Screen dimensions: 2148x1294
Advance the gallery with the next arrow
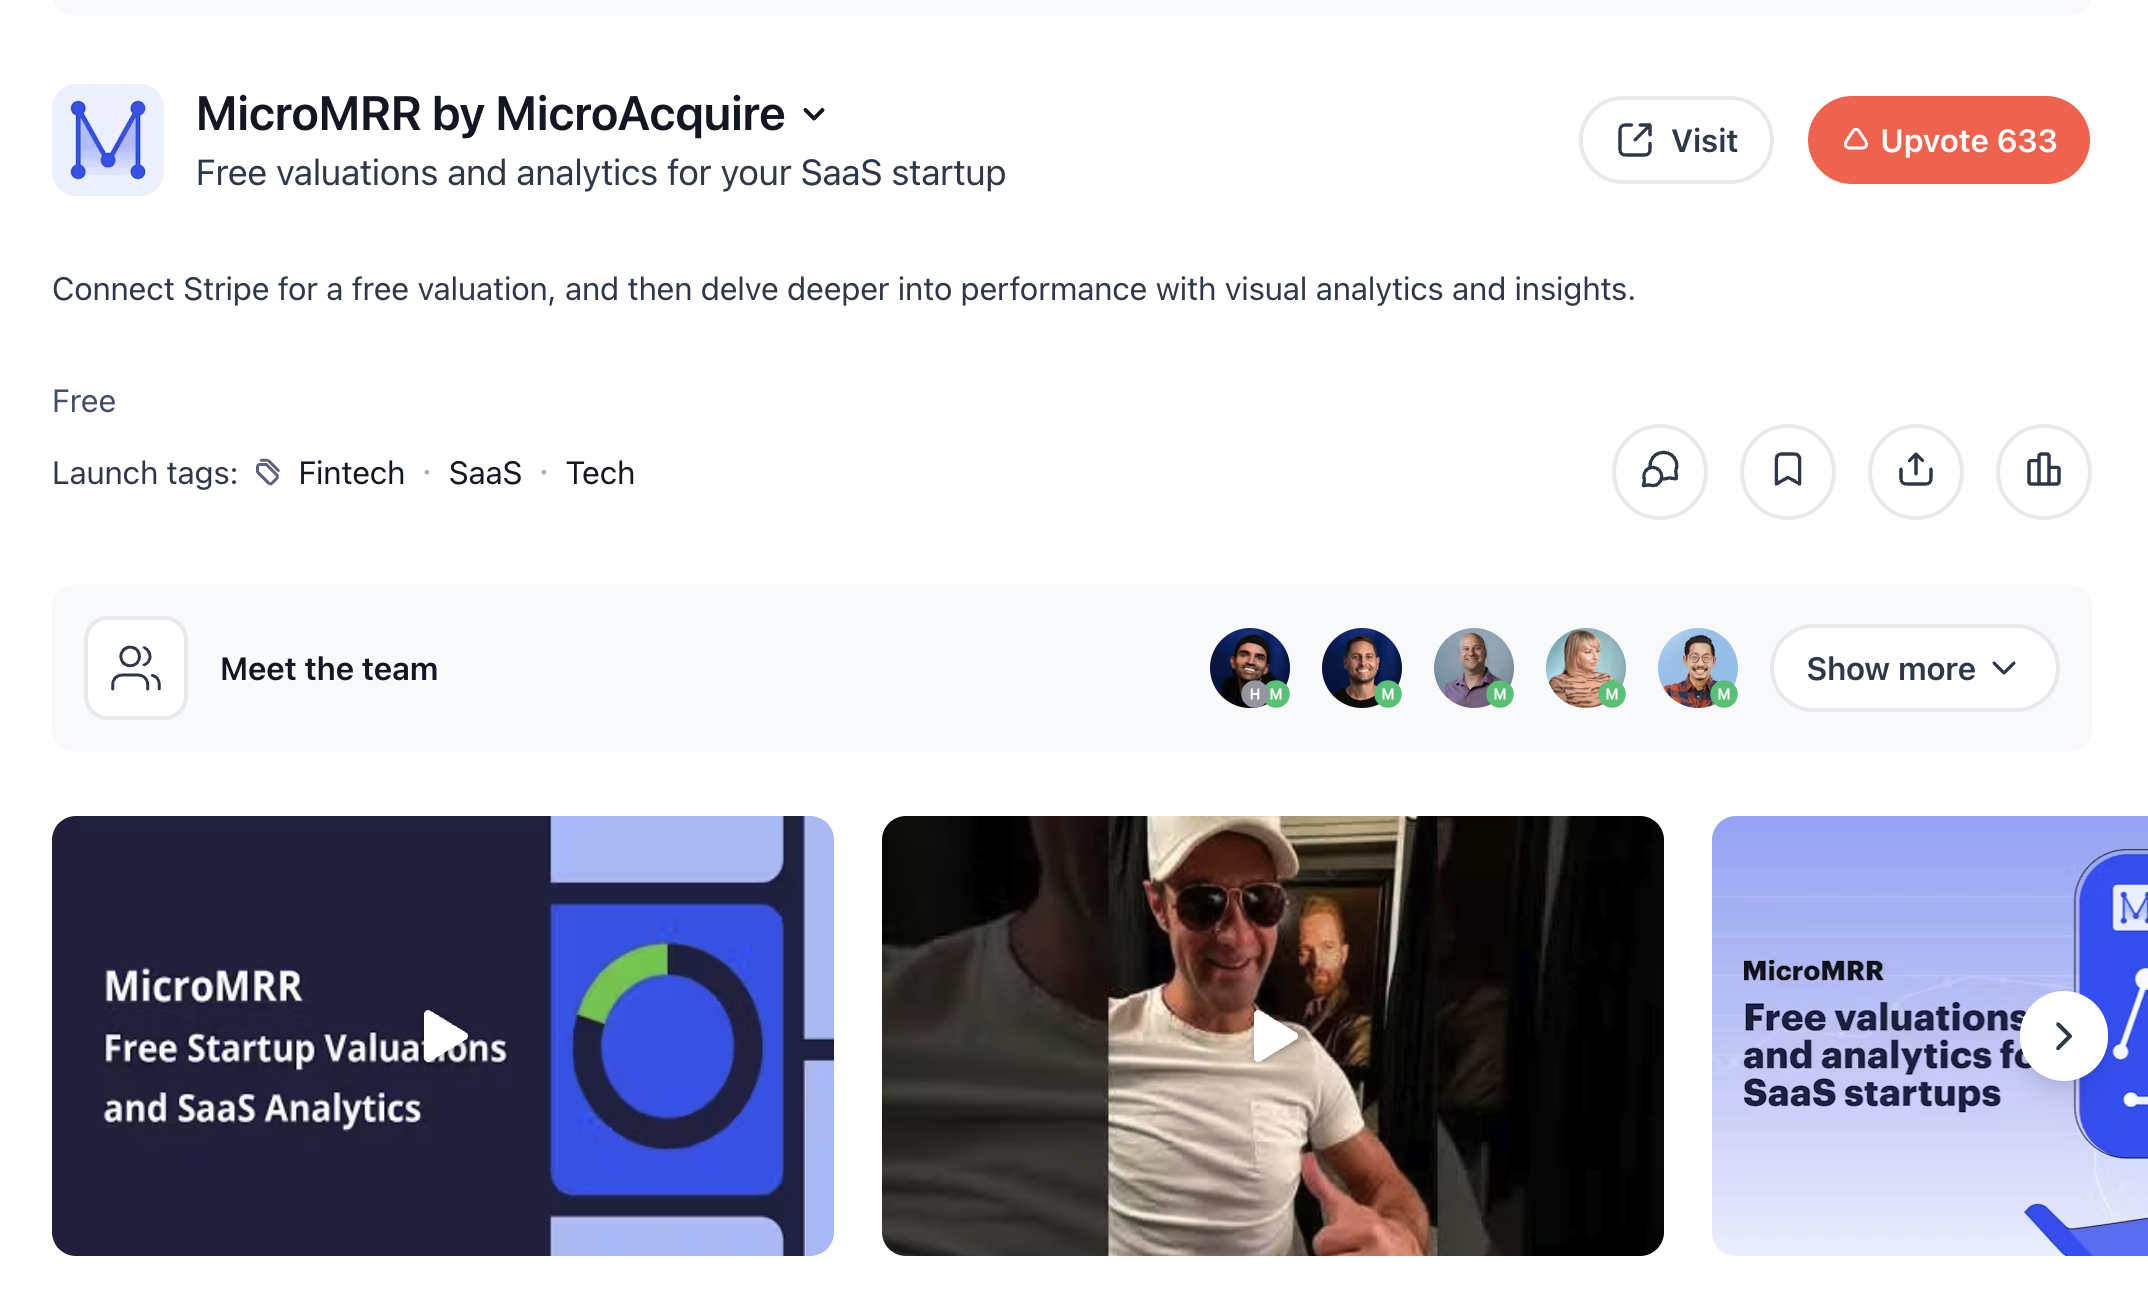coord(2064,1036)
